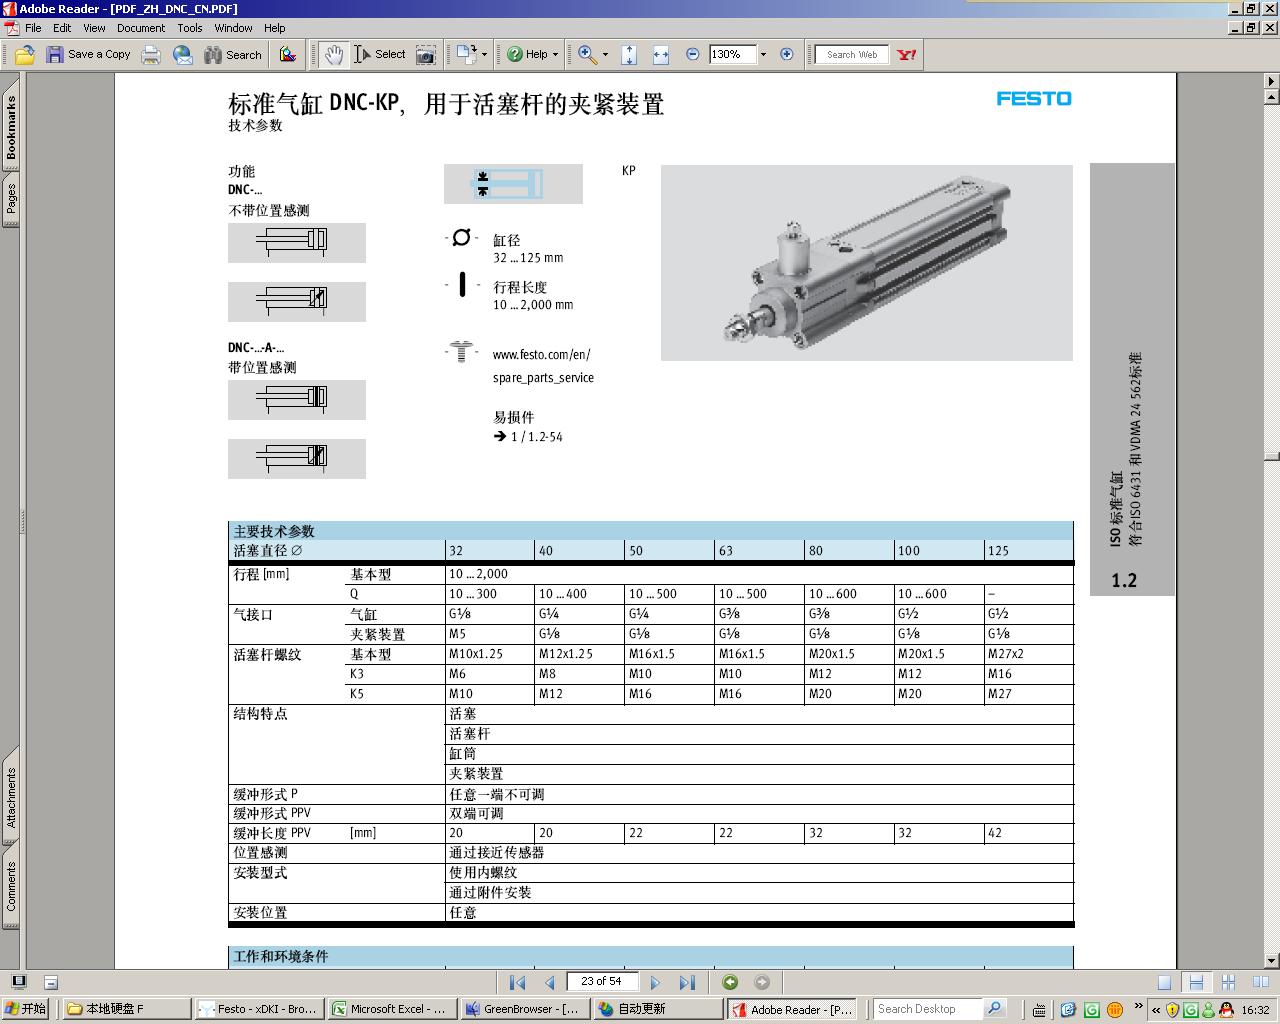Click Save a Copy button
The height and width of the screenshot is (1024, 1280).
pos(89,55)
